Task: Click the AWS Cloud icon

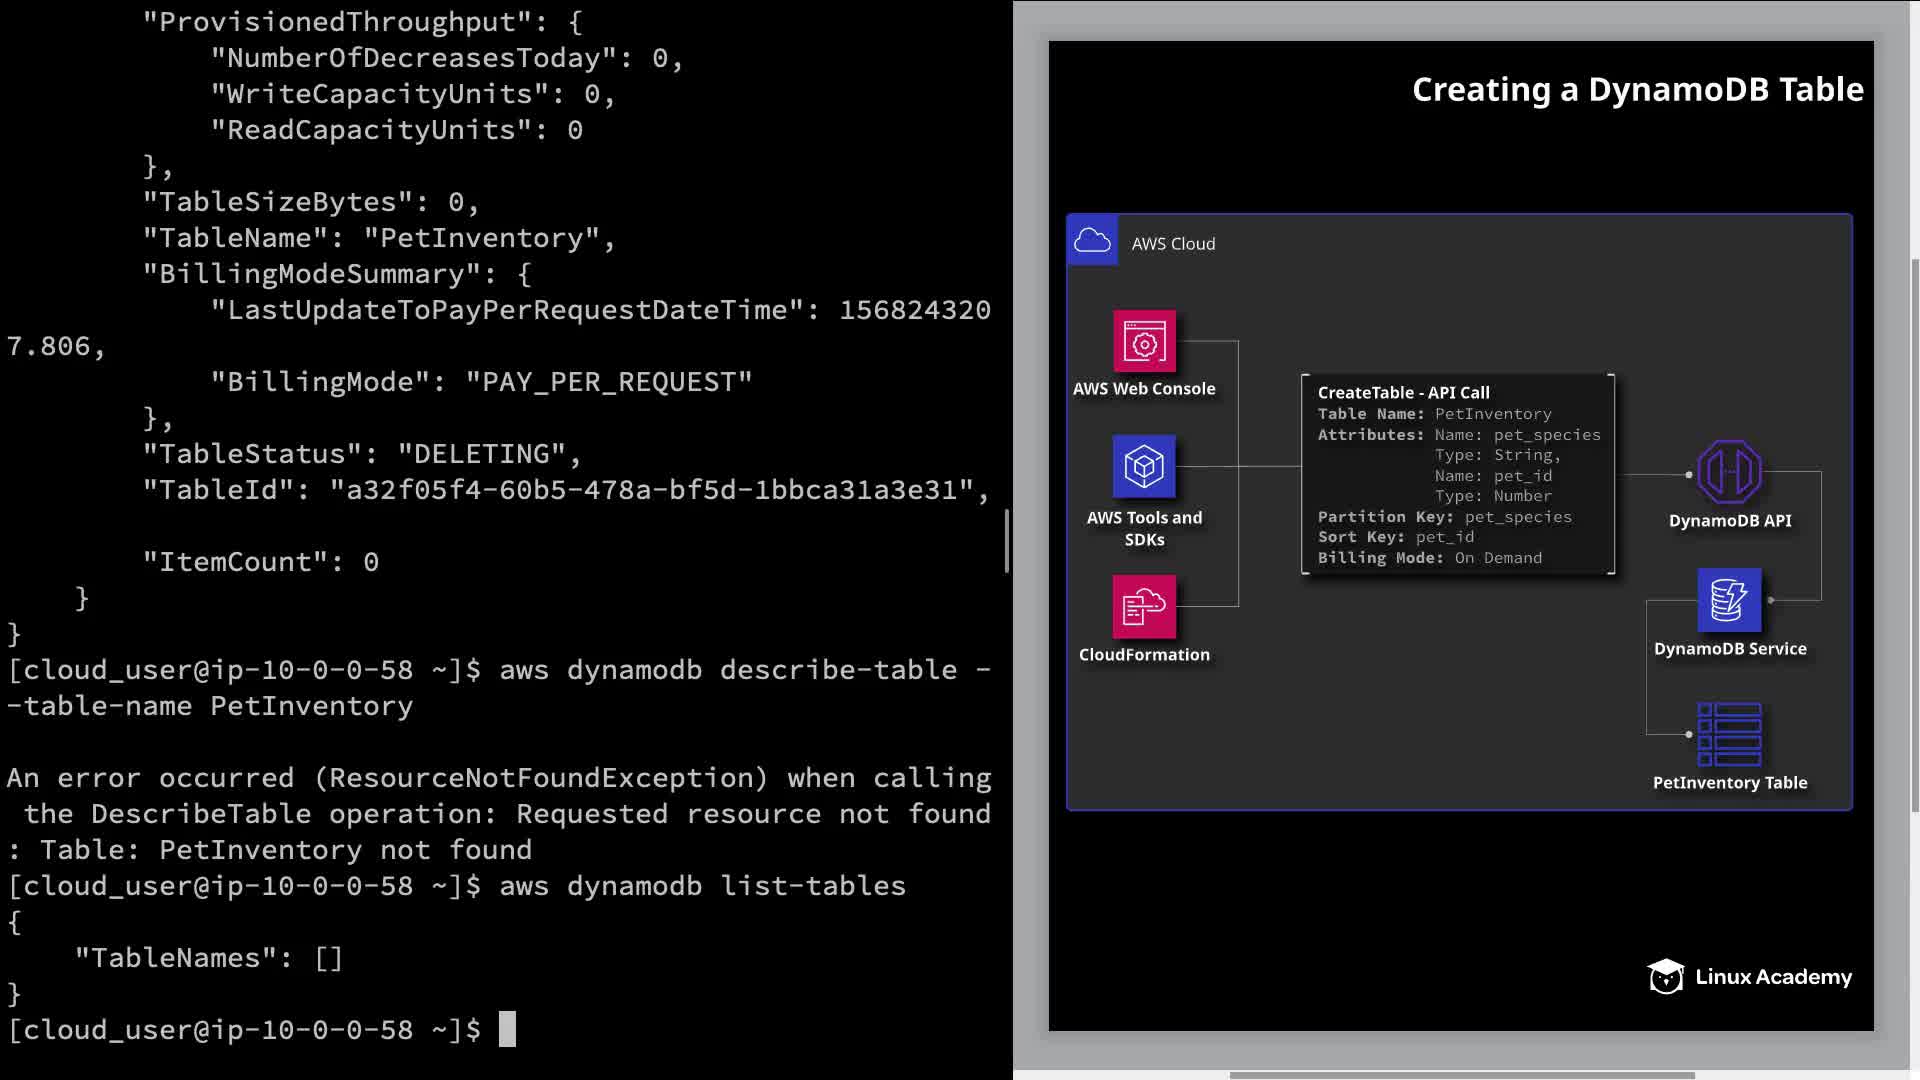Action: point(1092,241)
